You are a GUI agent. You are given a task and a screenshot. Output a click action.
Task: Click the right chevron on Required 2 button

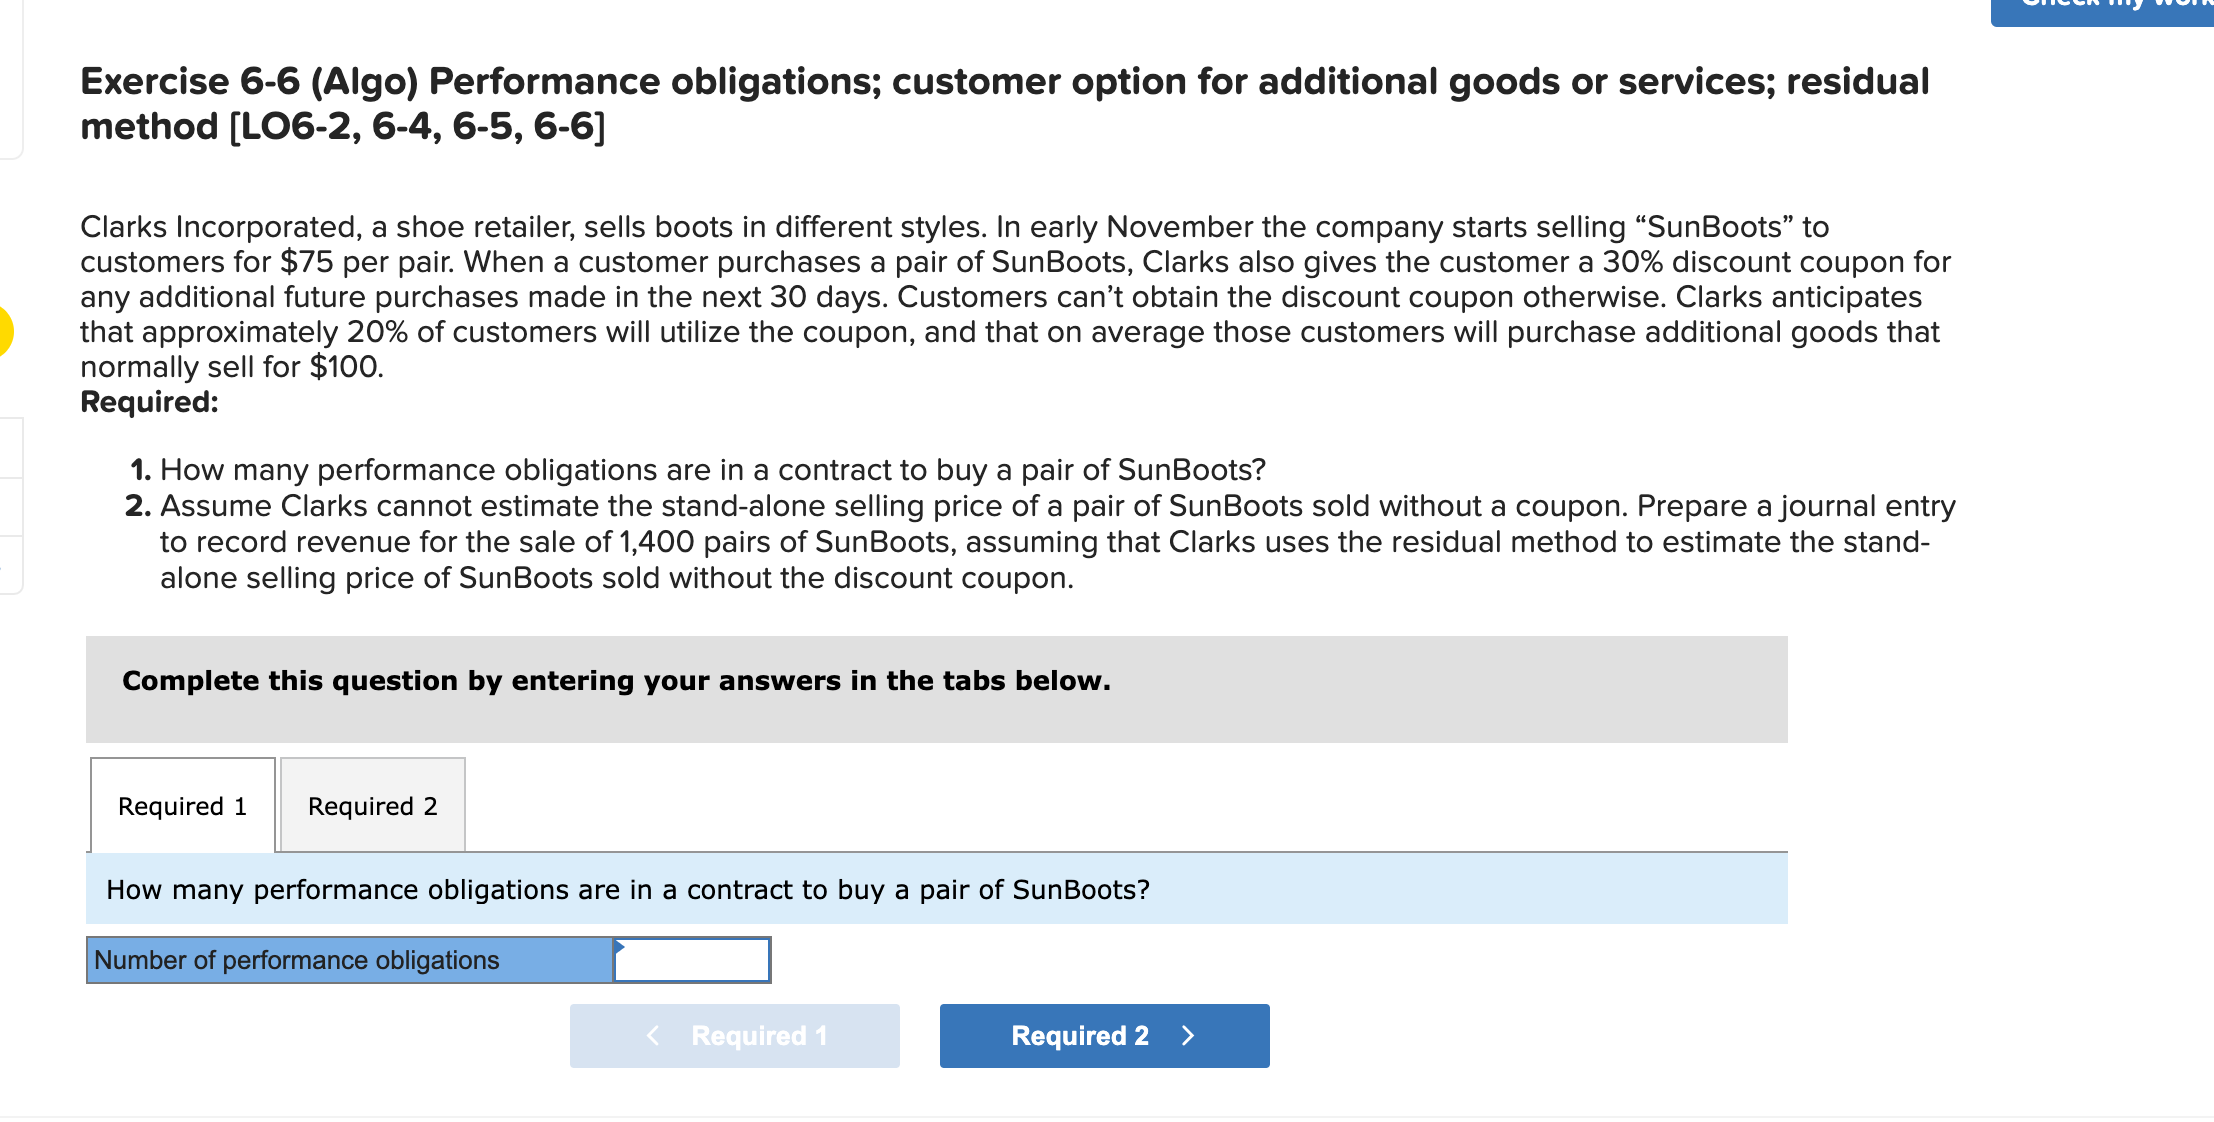click(x=1188, y=1036)
